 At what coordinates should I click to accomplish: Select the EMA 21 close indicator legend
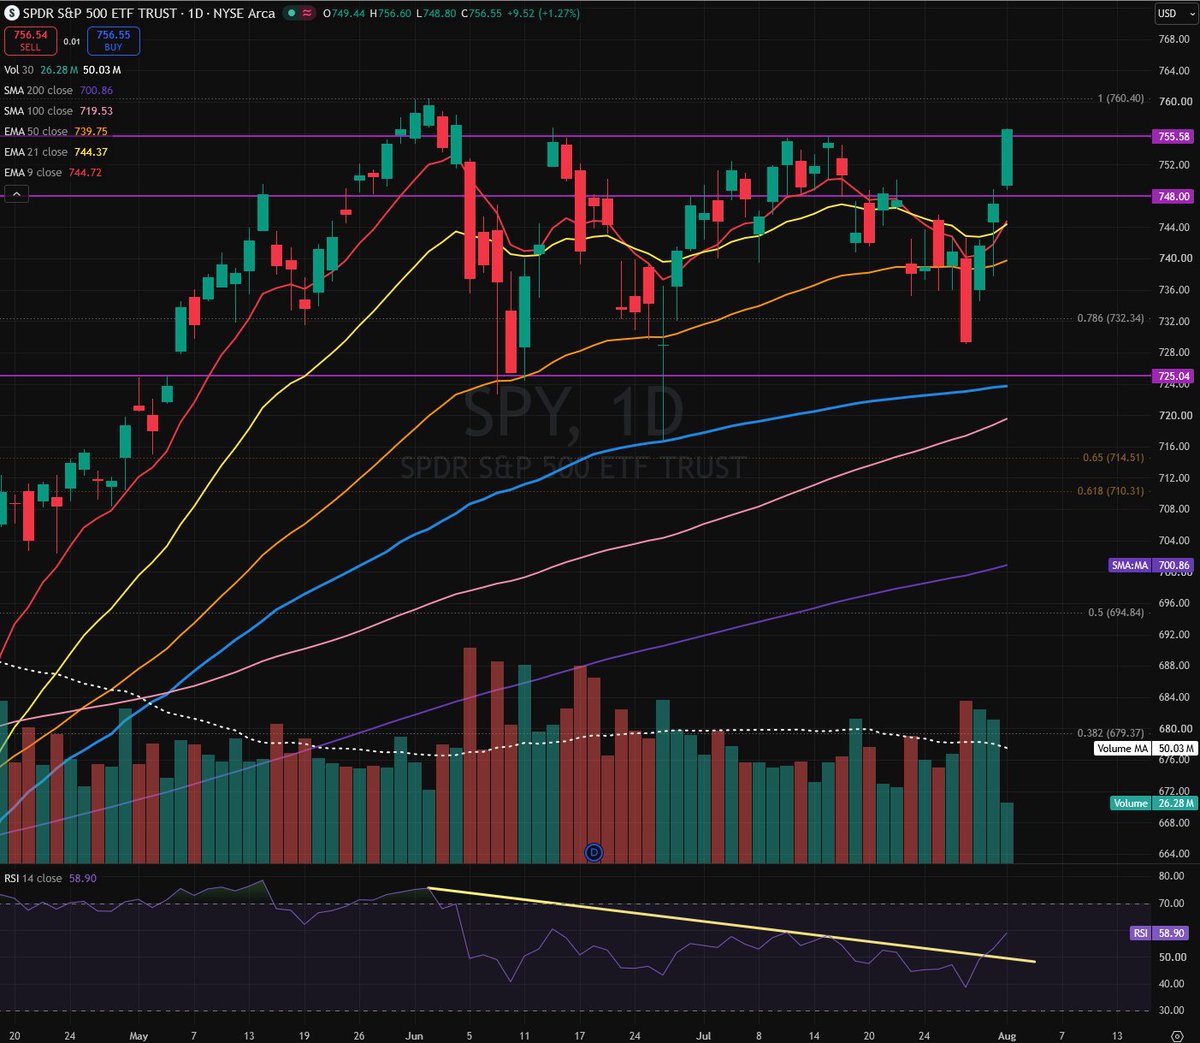tap(55, 152)
